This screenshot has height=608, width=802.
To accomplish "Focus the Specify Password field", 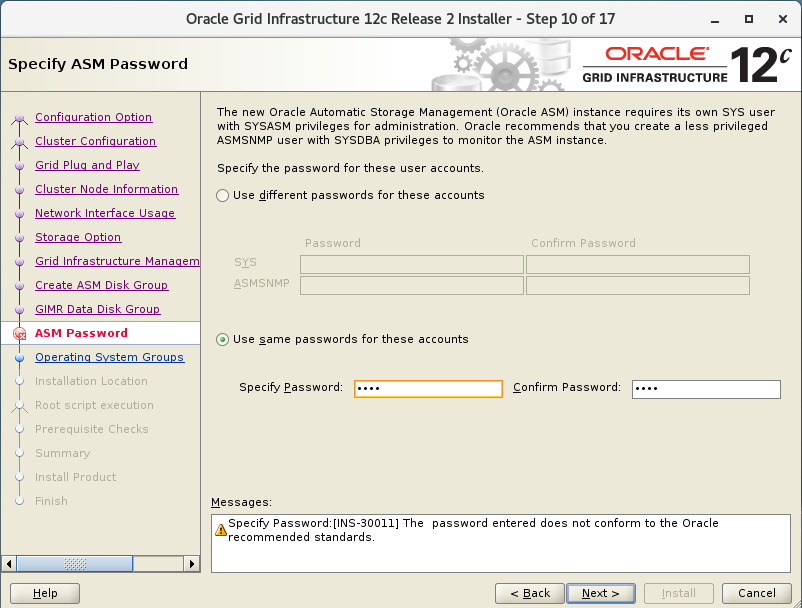I will (428, 389).
